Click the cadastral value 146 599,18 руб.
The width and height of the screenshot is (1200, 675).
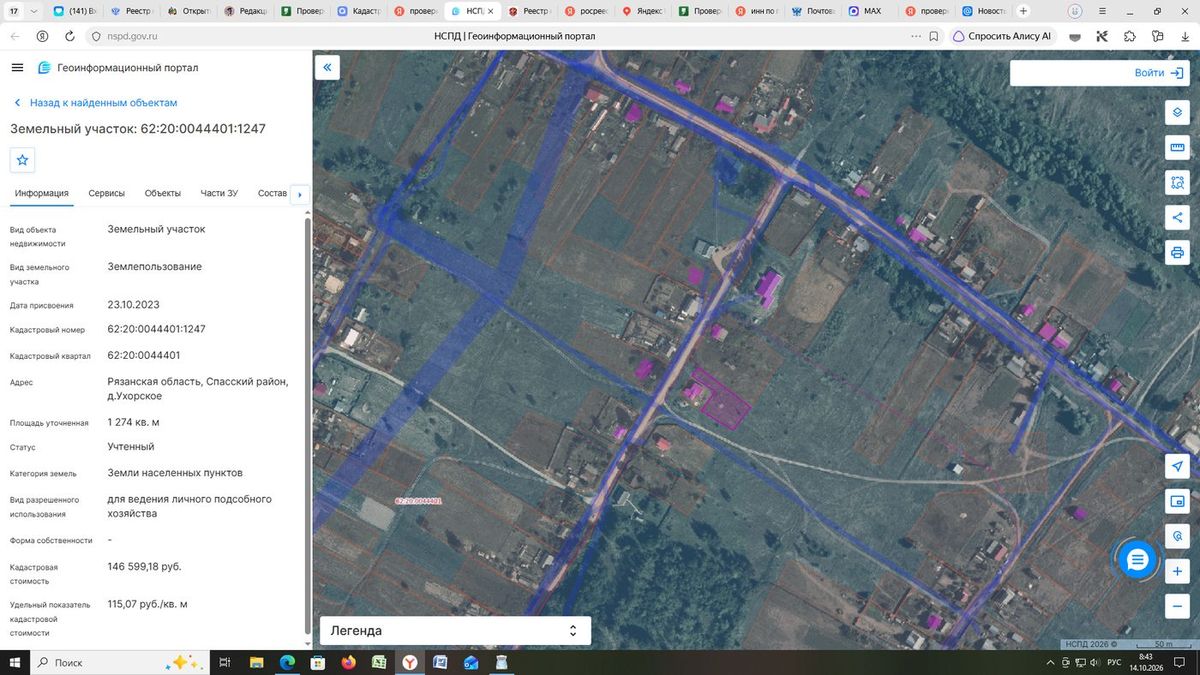coord(144,566)
